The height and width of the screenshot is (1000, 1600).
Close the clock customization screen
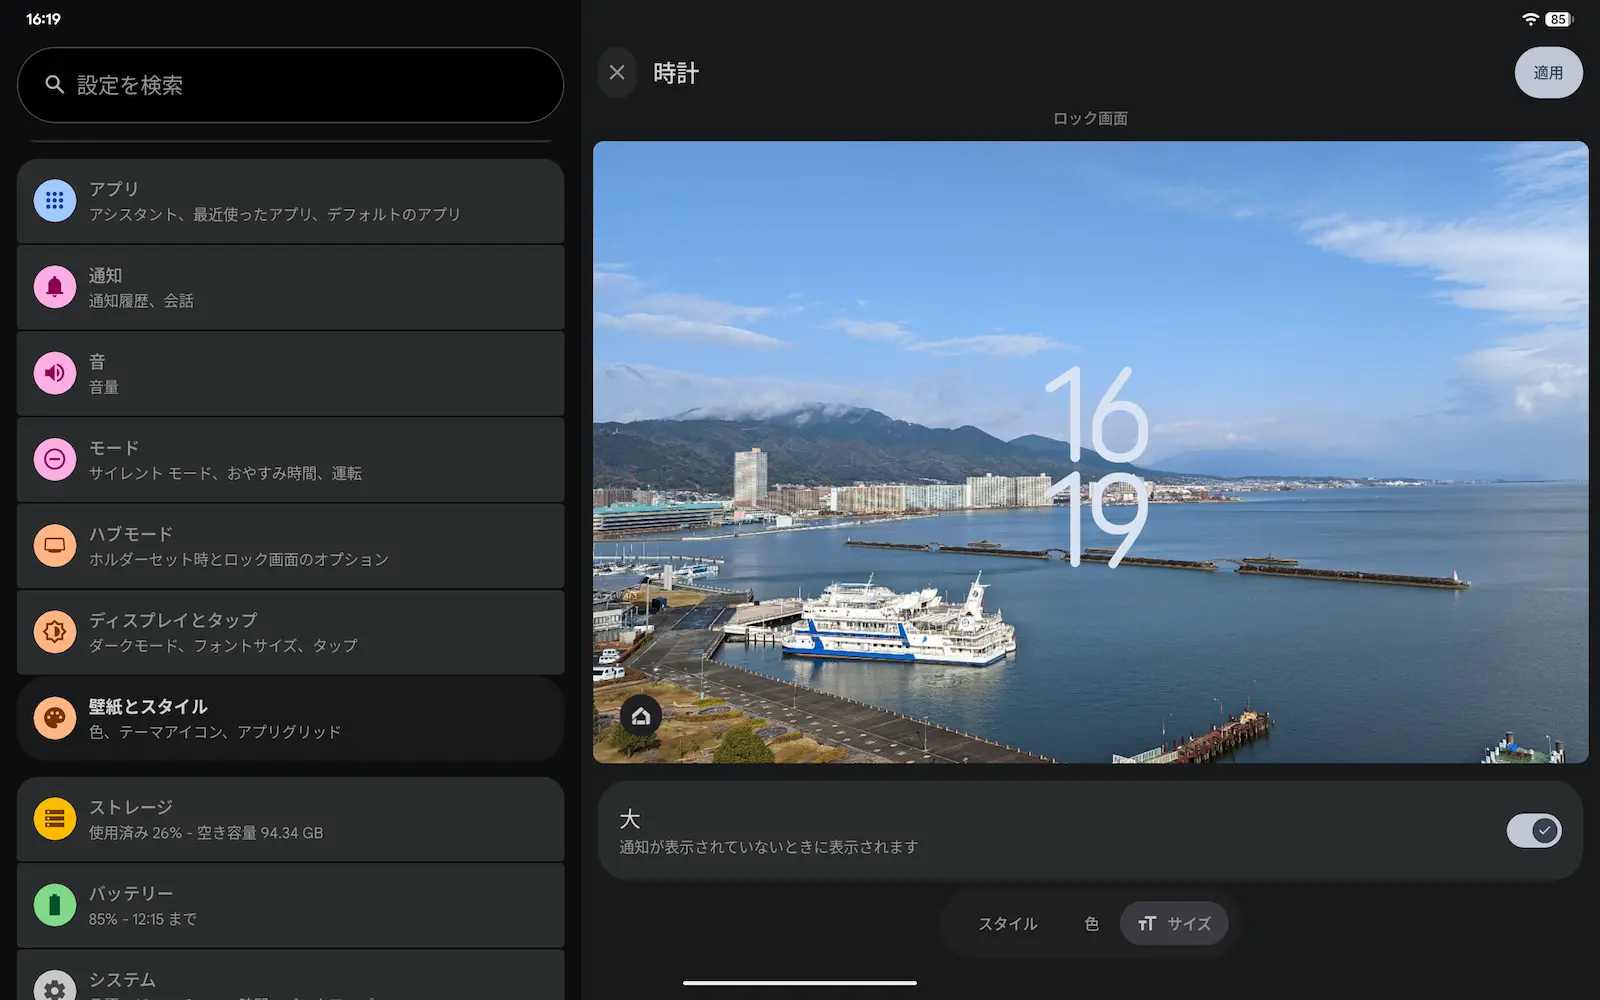point(617,72)
